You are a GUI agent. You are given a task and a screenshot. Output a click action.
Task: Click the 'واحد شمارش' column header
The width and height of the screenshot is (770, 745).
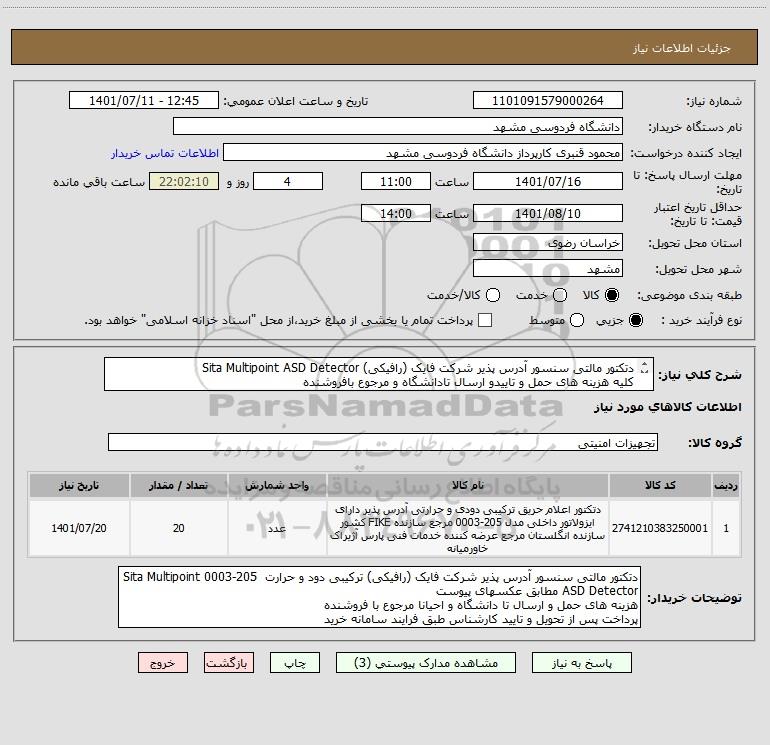[x=277, y=485]
